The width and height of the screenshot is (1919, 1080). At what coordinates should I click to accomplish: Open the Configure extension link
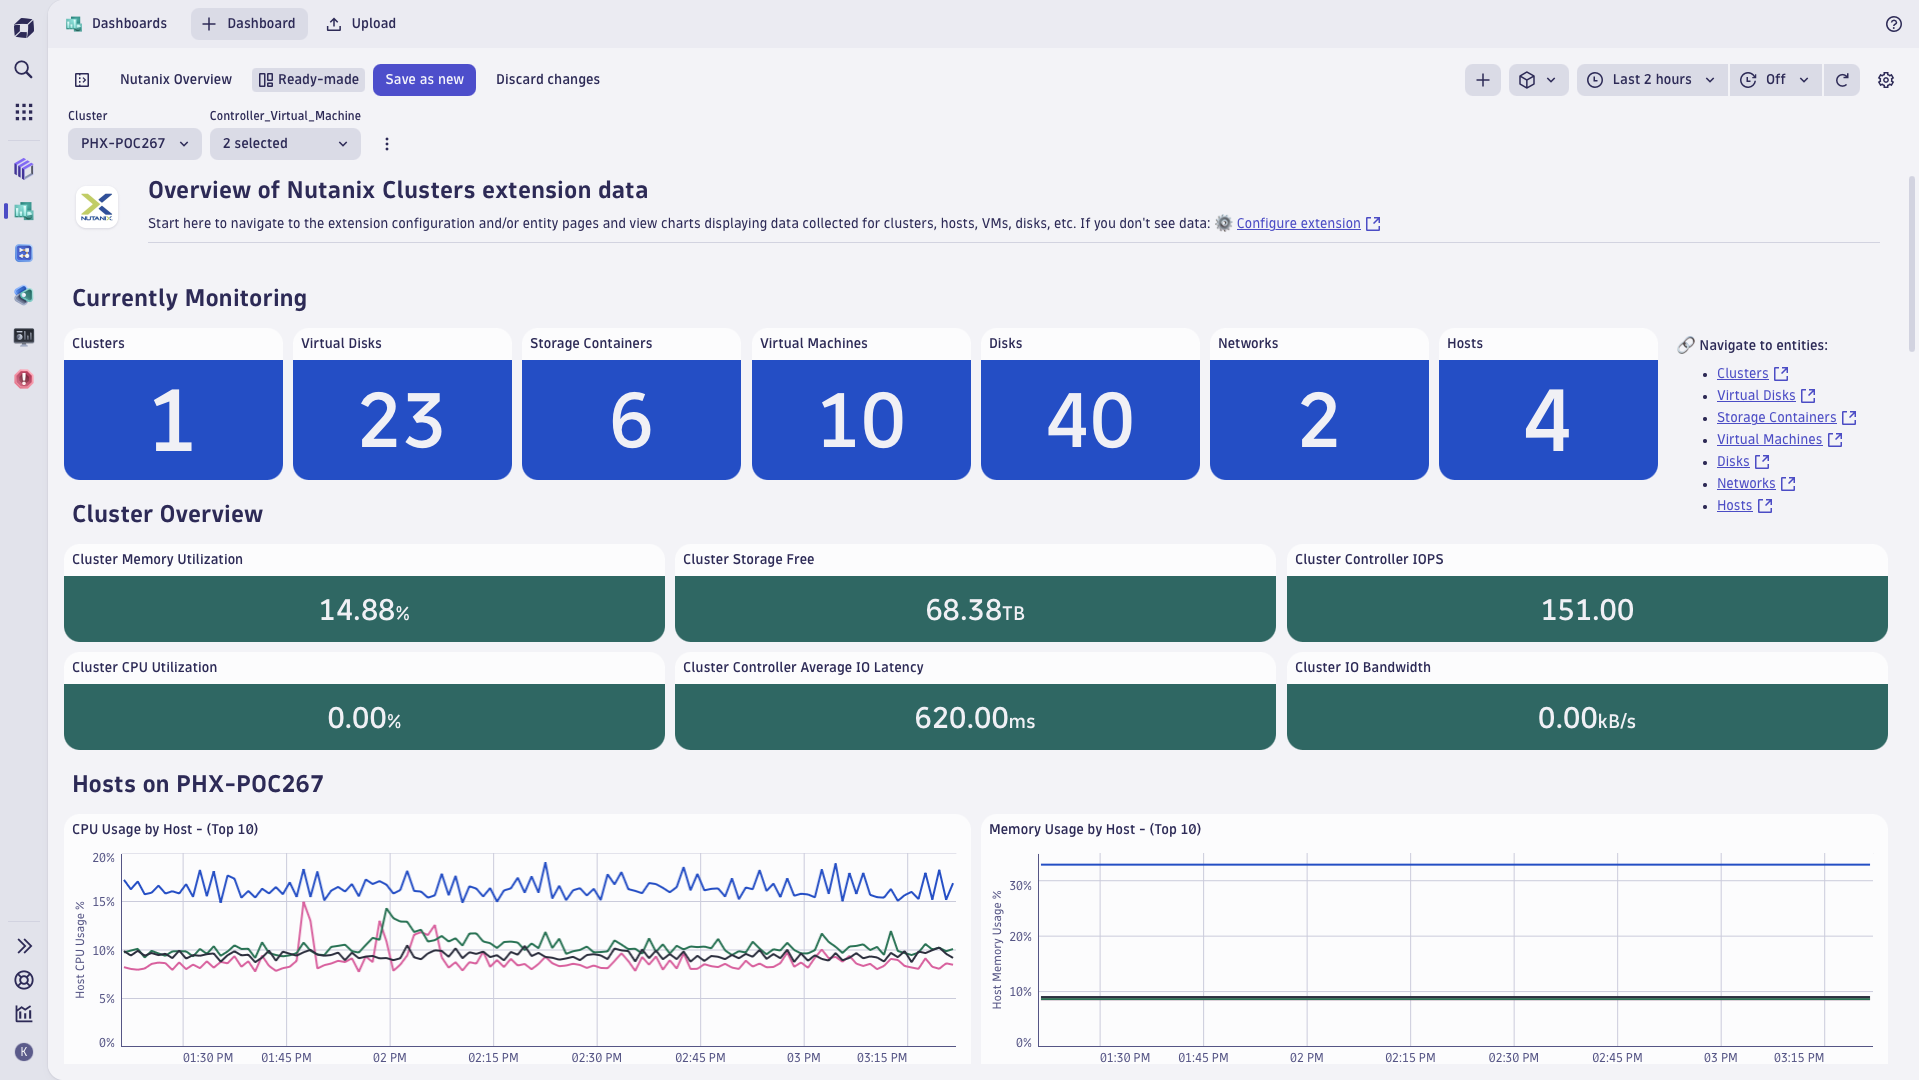click(1298, 224)
